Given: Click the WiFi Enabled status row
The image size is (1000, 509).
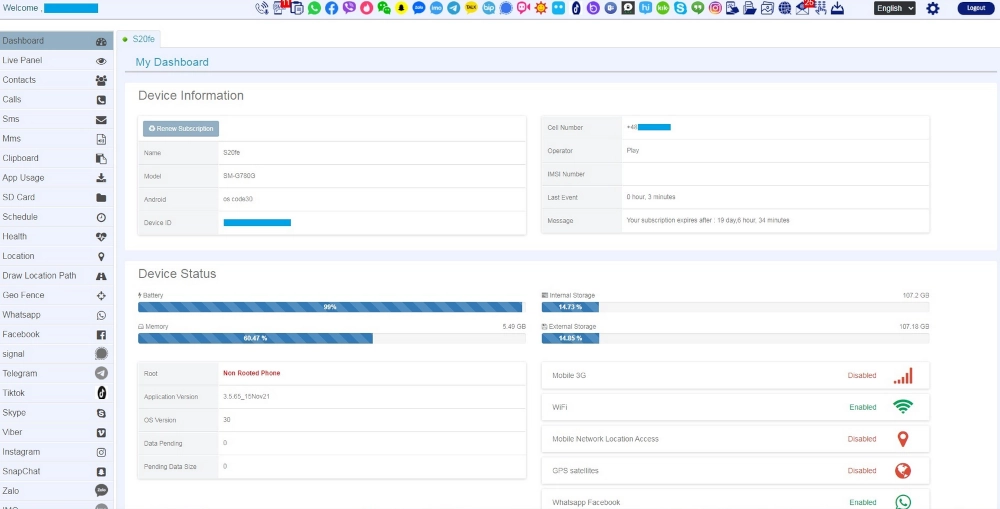Looking at the screenshot, I should coord(735,407).
